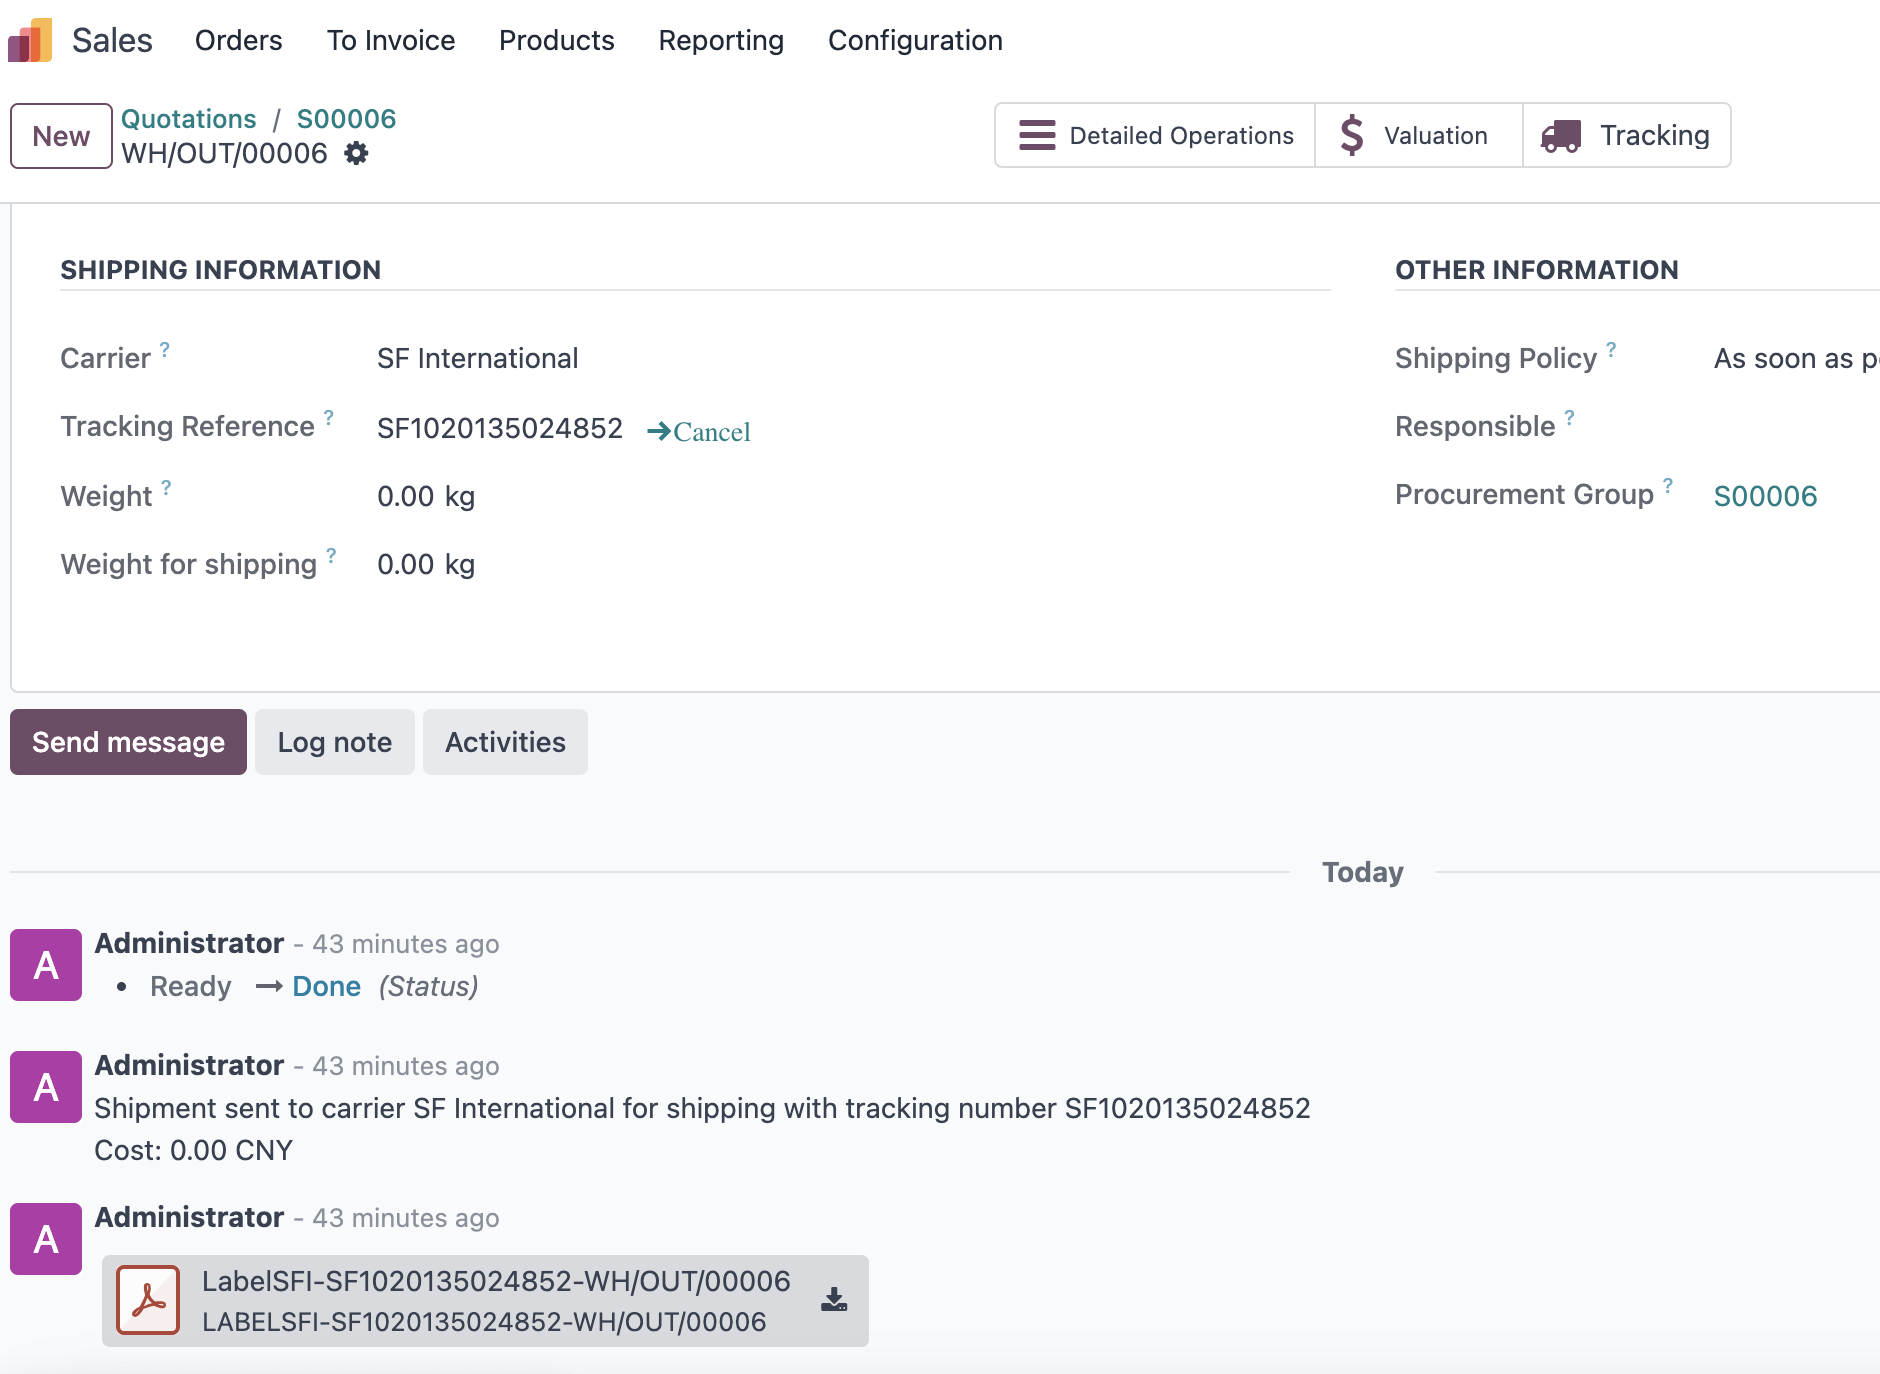Open the Products menu
Viewport: 1880px width, 1374px height.
click(x=556, y=40)
